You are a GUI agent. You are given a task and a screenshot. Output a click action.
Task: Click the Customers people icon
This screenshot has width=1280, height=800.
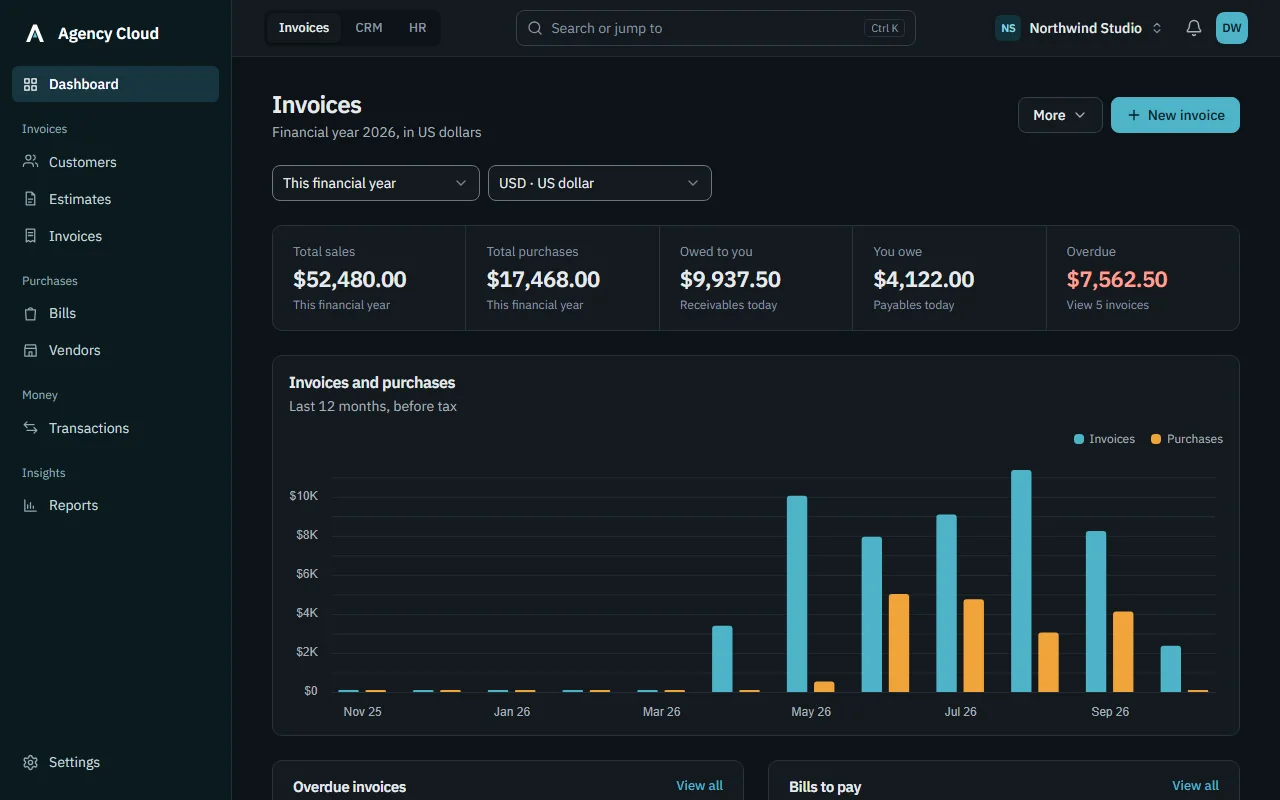30,162
